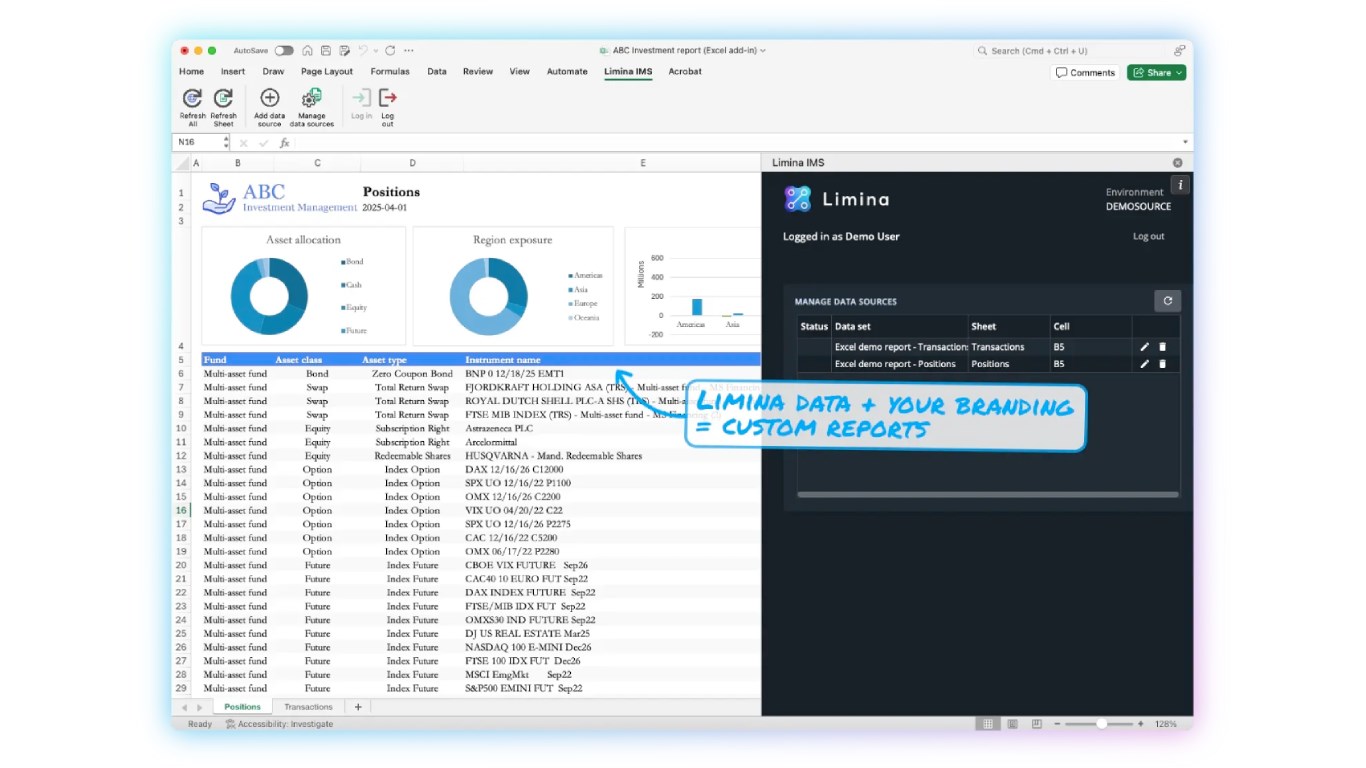Screen dimensions: 1366x768
Task: Open the Draw ribbon tab
Action: [x=273, y=72]
